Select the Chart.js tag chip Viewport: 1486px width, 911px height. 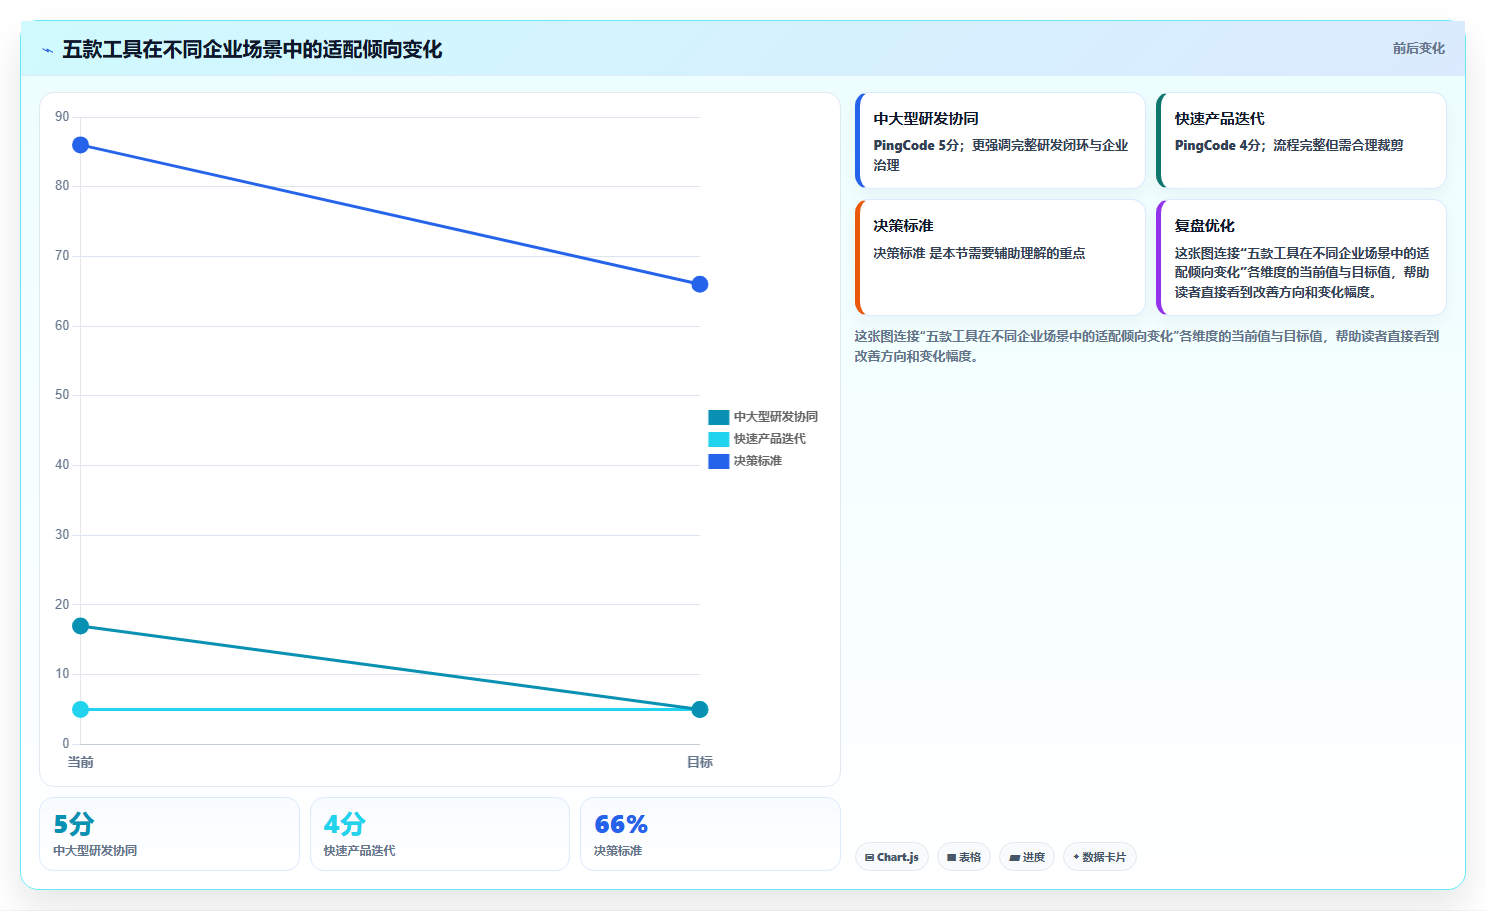click(892, 857)
